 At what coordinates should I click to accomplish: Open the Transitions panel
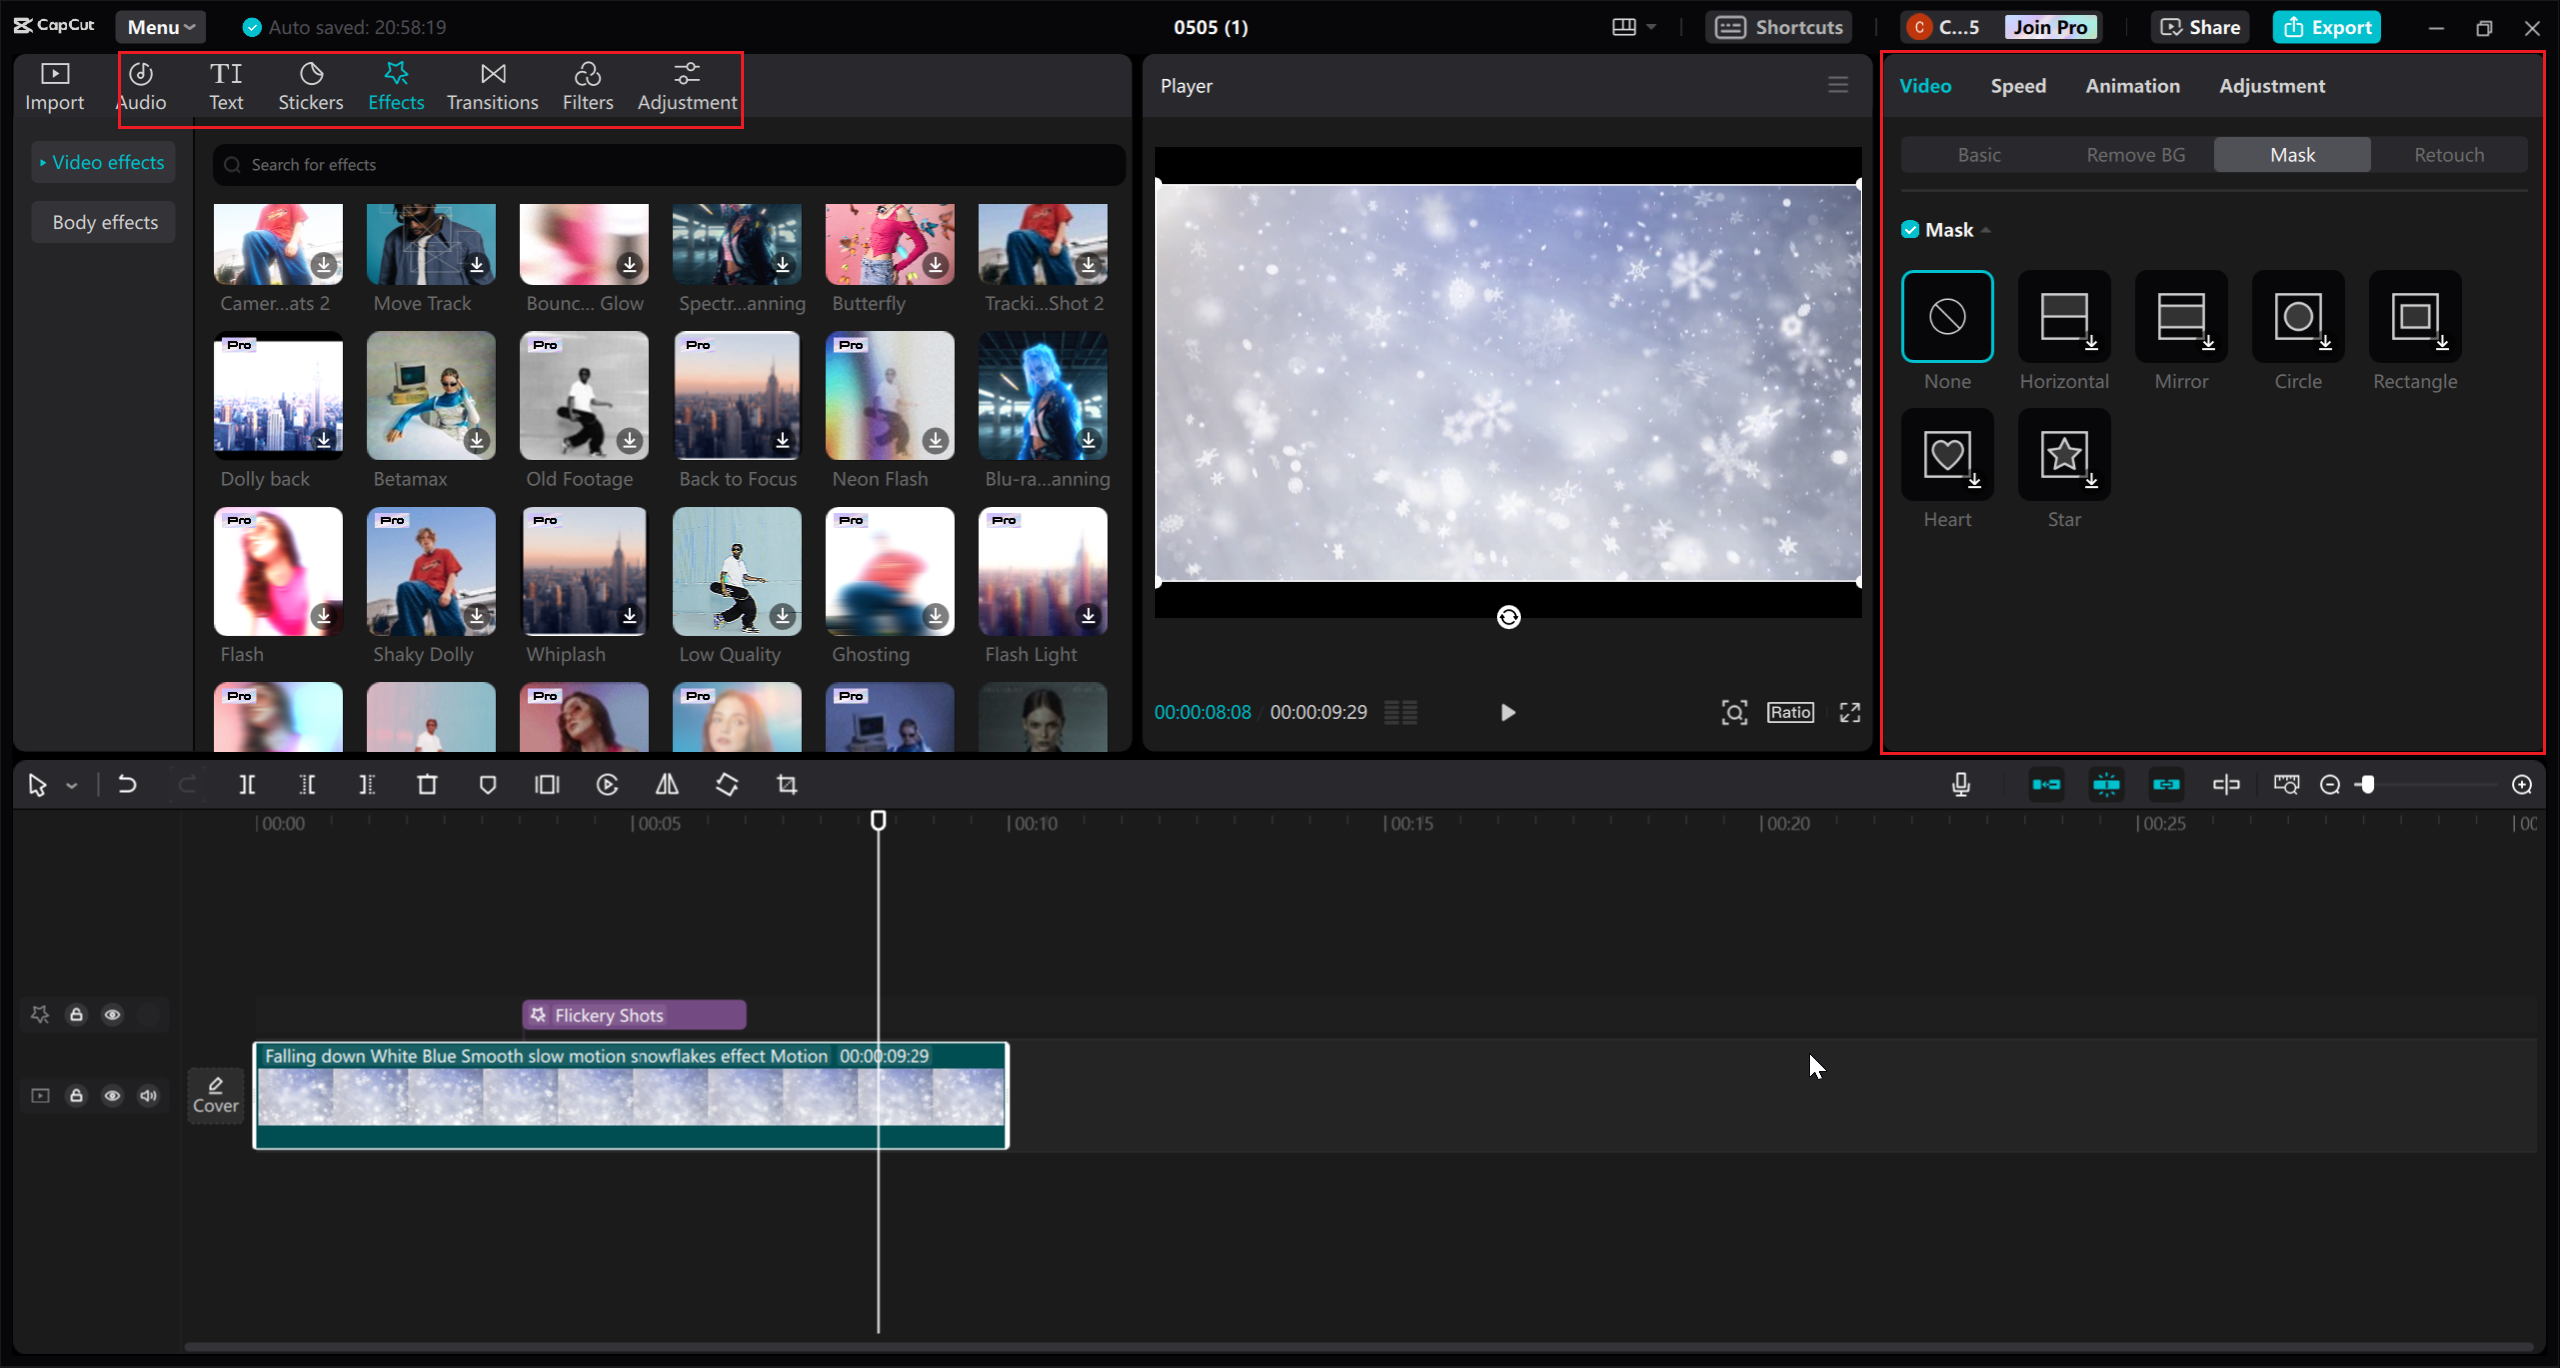(x=492, y=86)
